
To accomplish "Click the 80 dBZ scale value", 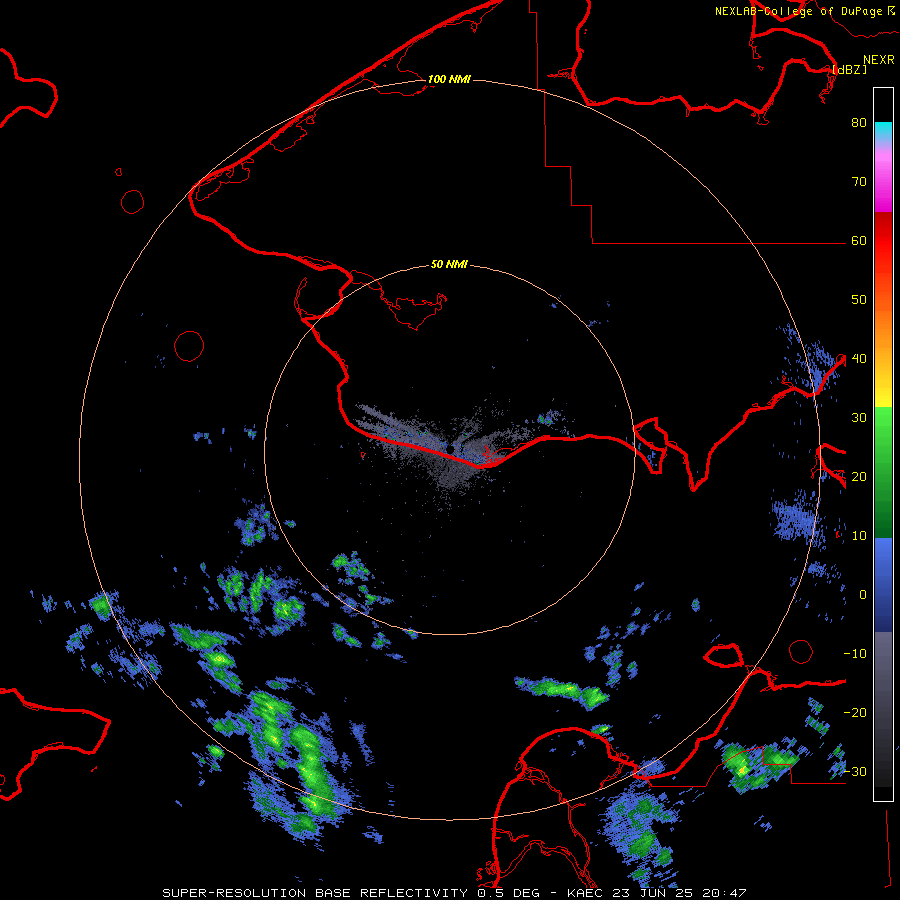I will pos(859,123).
